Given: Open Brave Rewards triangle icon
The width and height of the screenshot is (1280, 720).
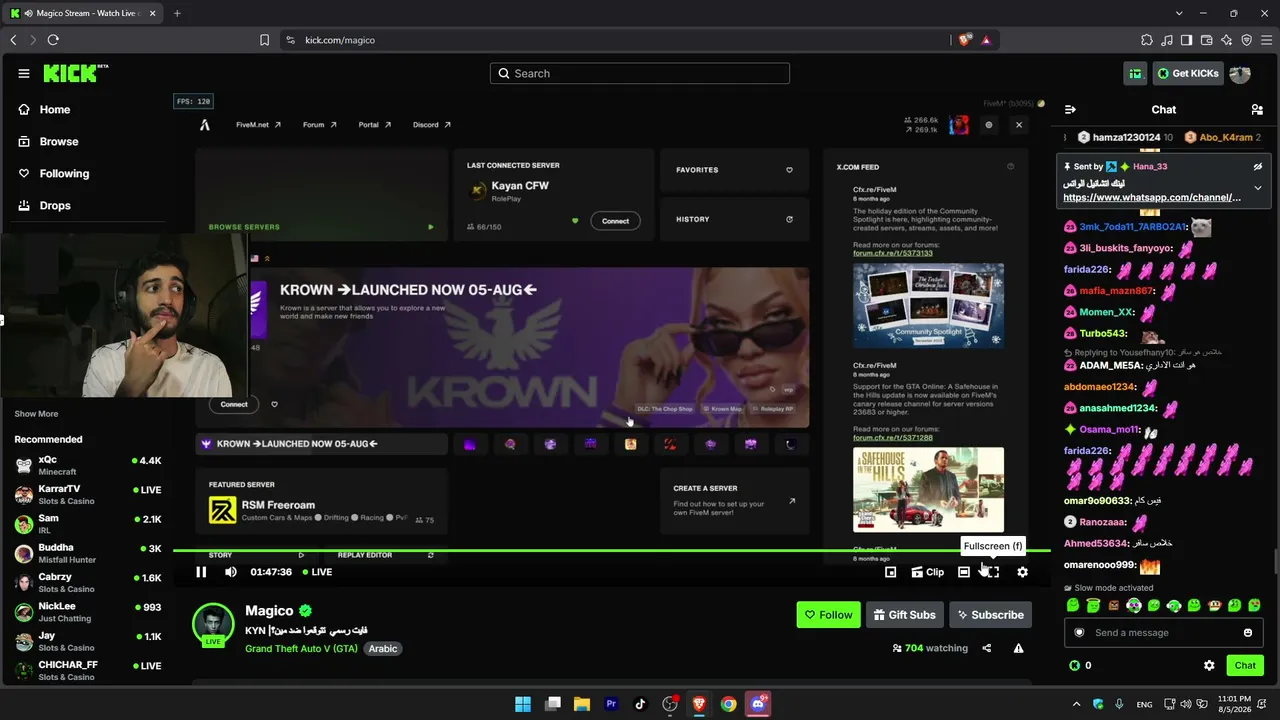Looking at the screenshot, I should coord(986,40).
